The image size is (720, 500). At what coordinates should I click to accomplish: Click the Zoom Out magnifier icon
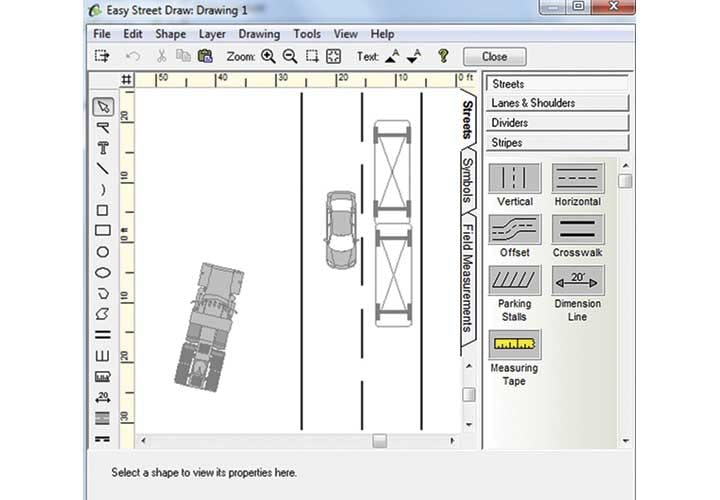click(290, 57)
